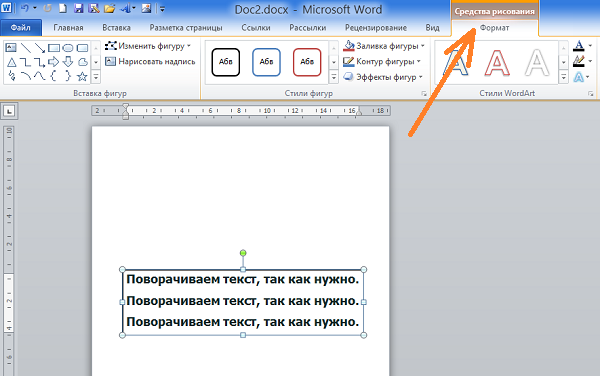Click Нарисовать надпись button
This screenshot has width=600, height=376.
[x=150, y=61]
